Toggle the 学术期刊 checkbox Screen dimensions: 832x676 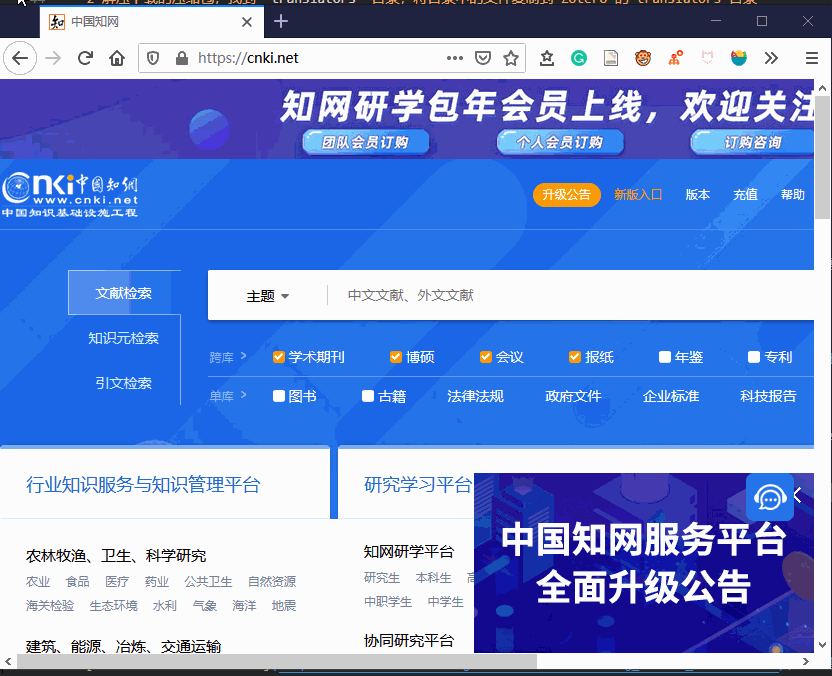[279, 357]
